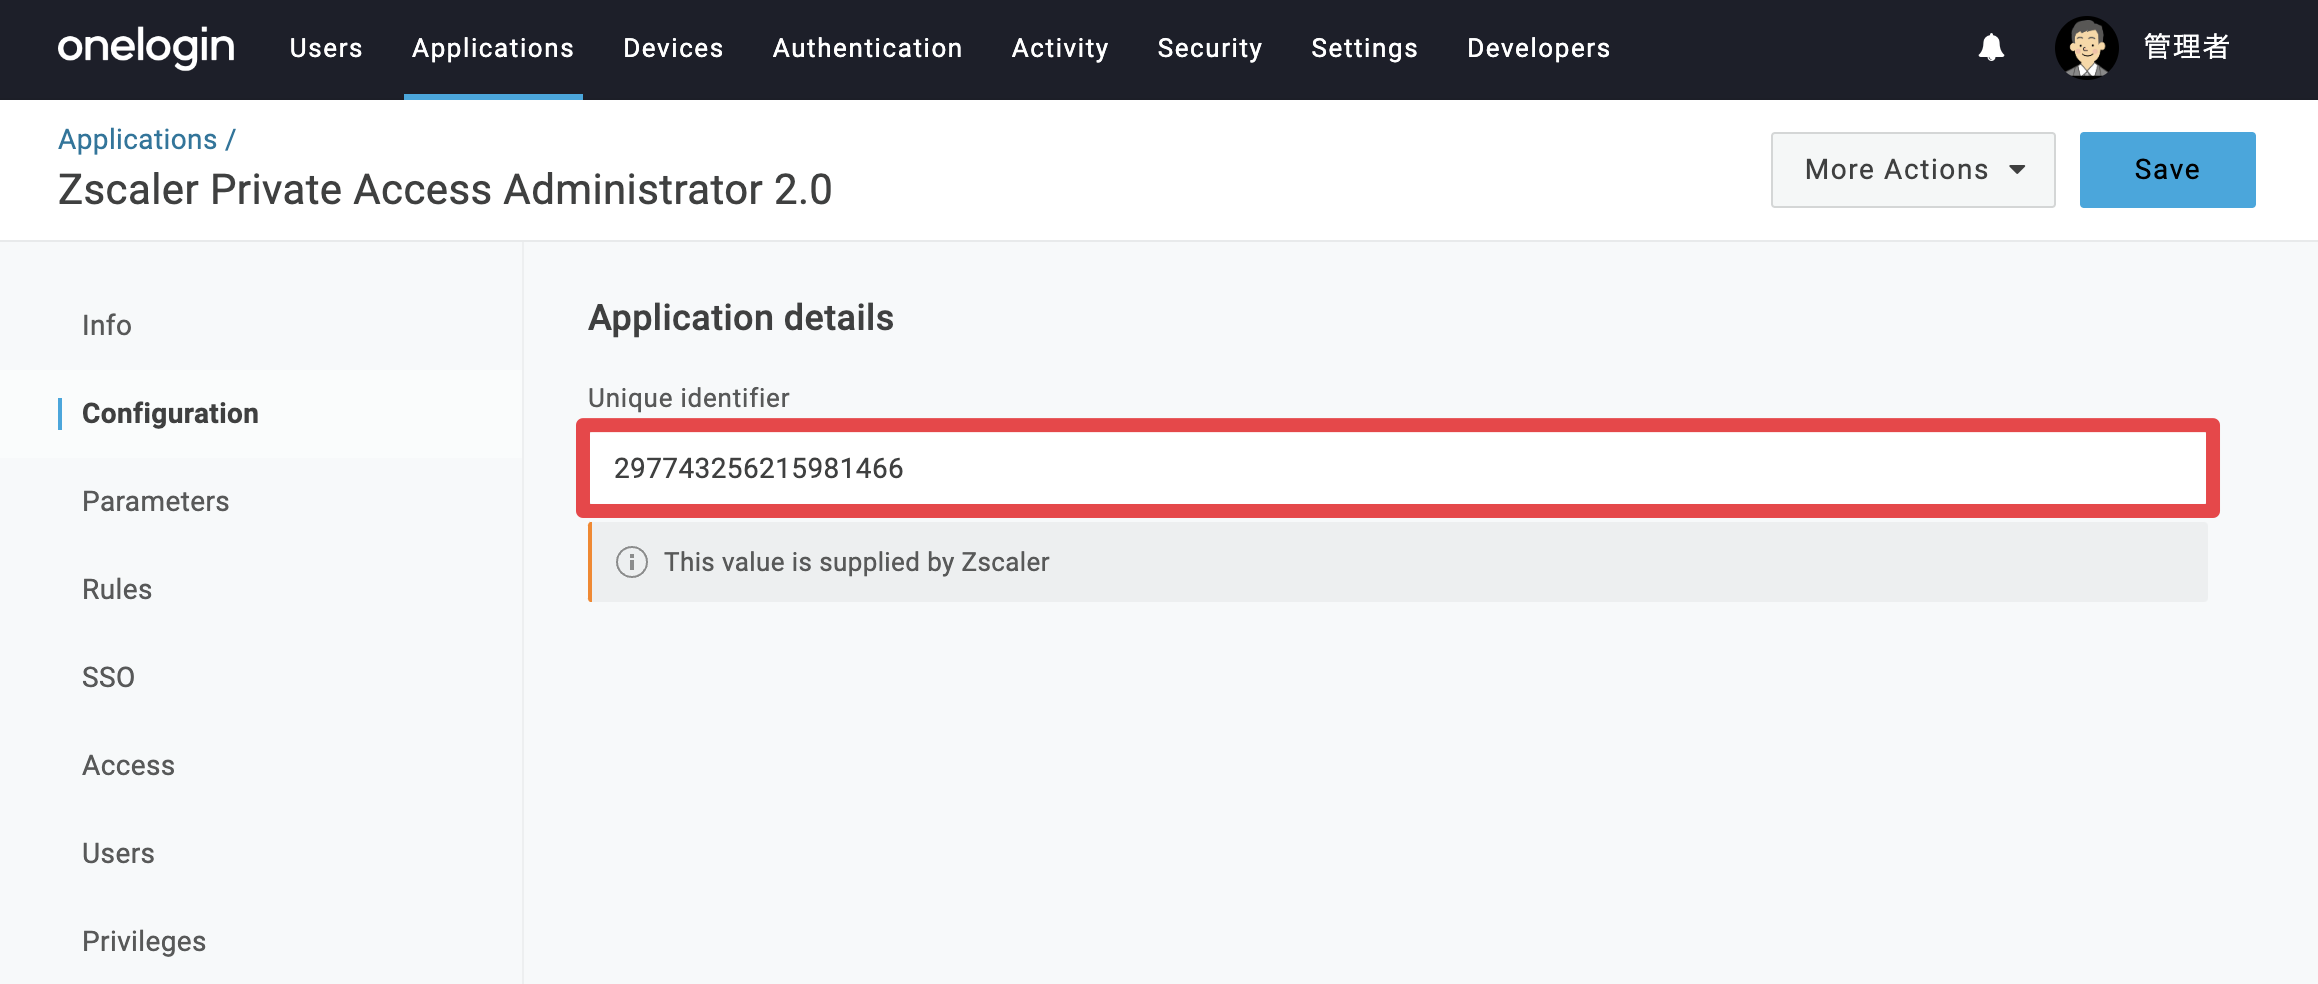Click the More Actions dropdown arrow
The height and width of the screenshot is (984, 2318).
[x=2018, y=170]
